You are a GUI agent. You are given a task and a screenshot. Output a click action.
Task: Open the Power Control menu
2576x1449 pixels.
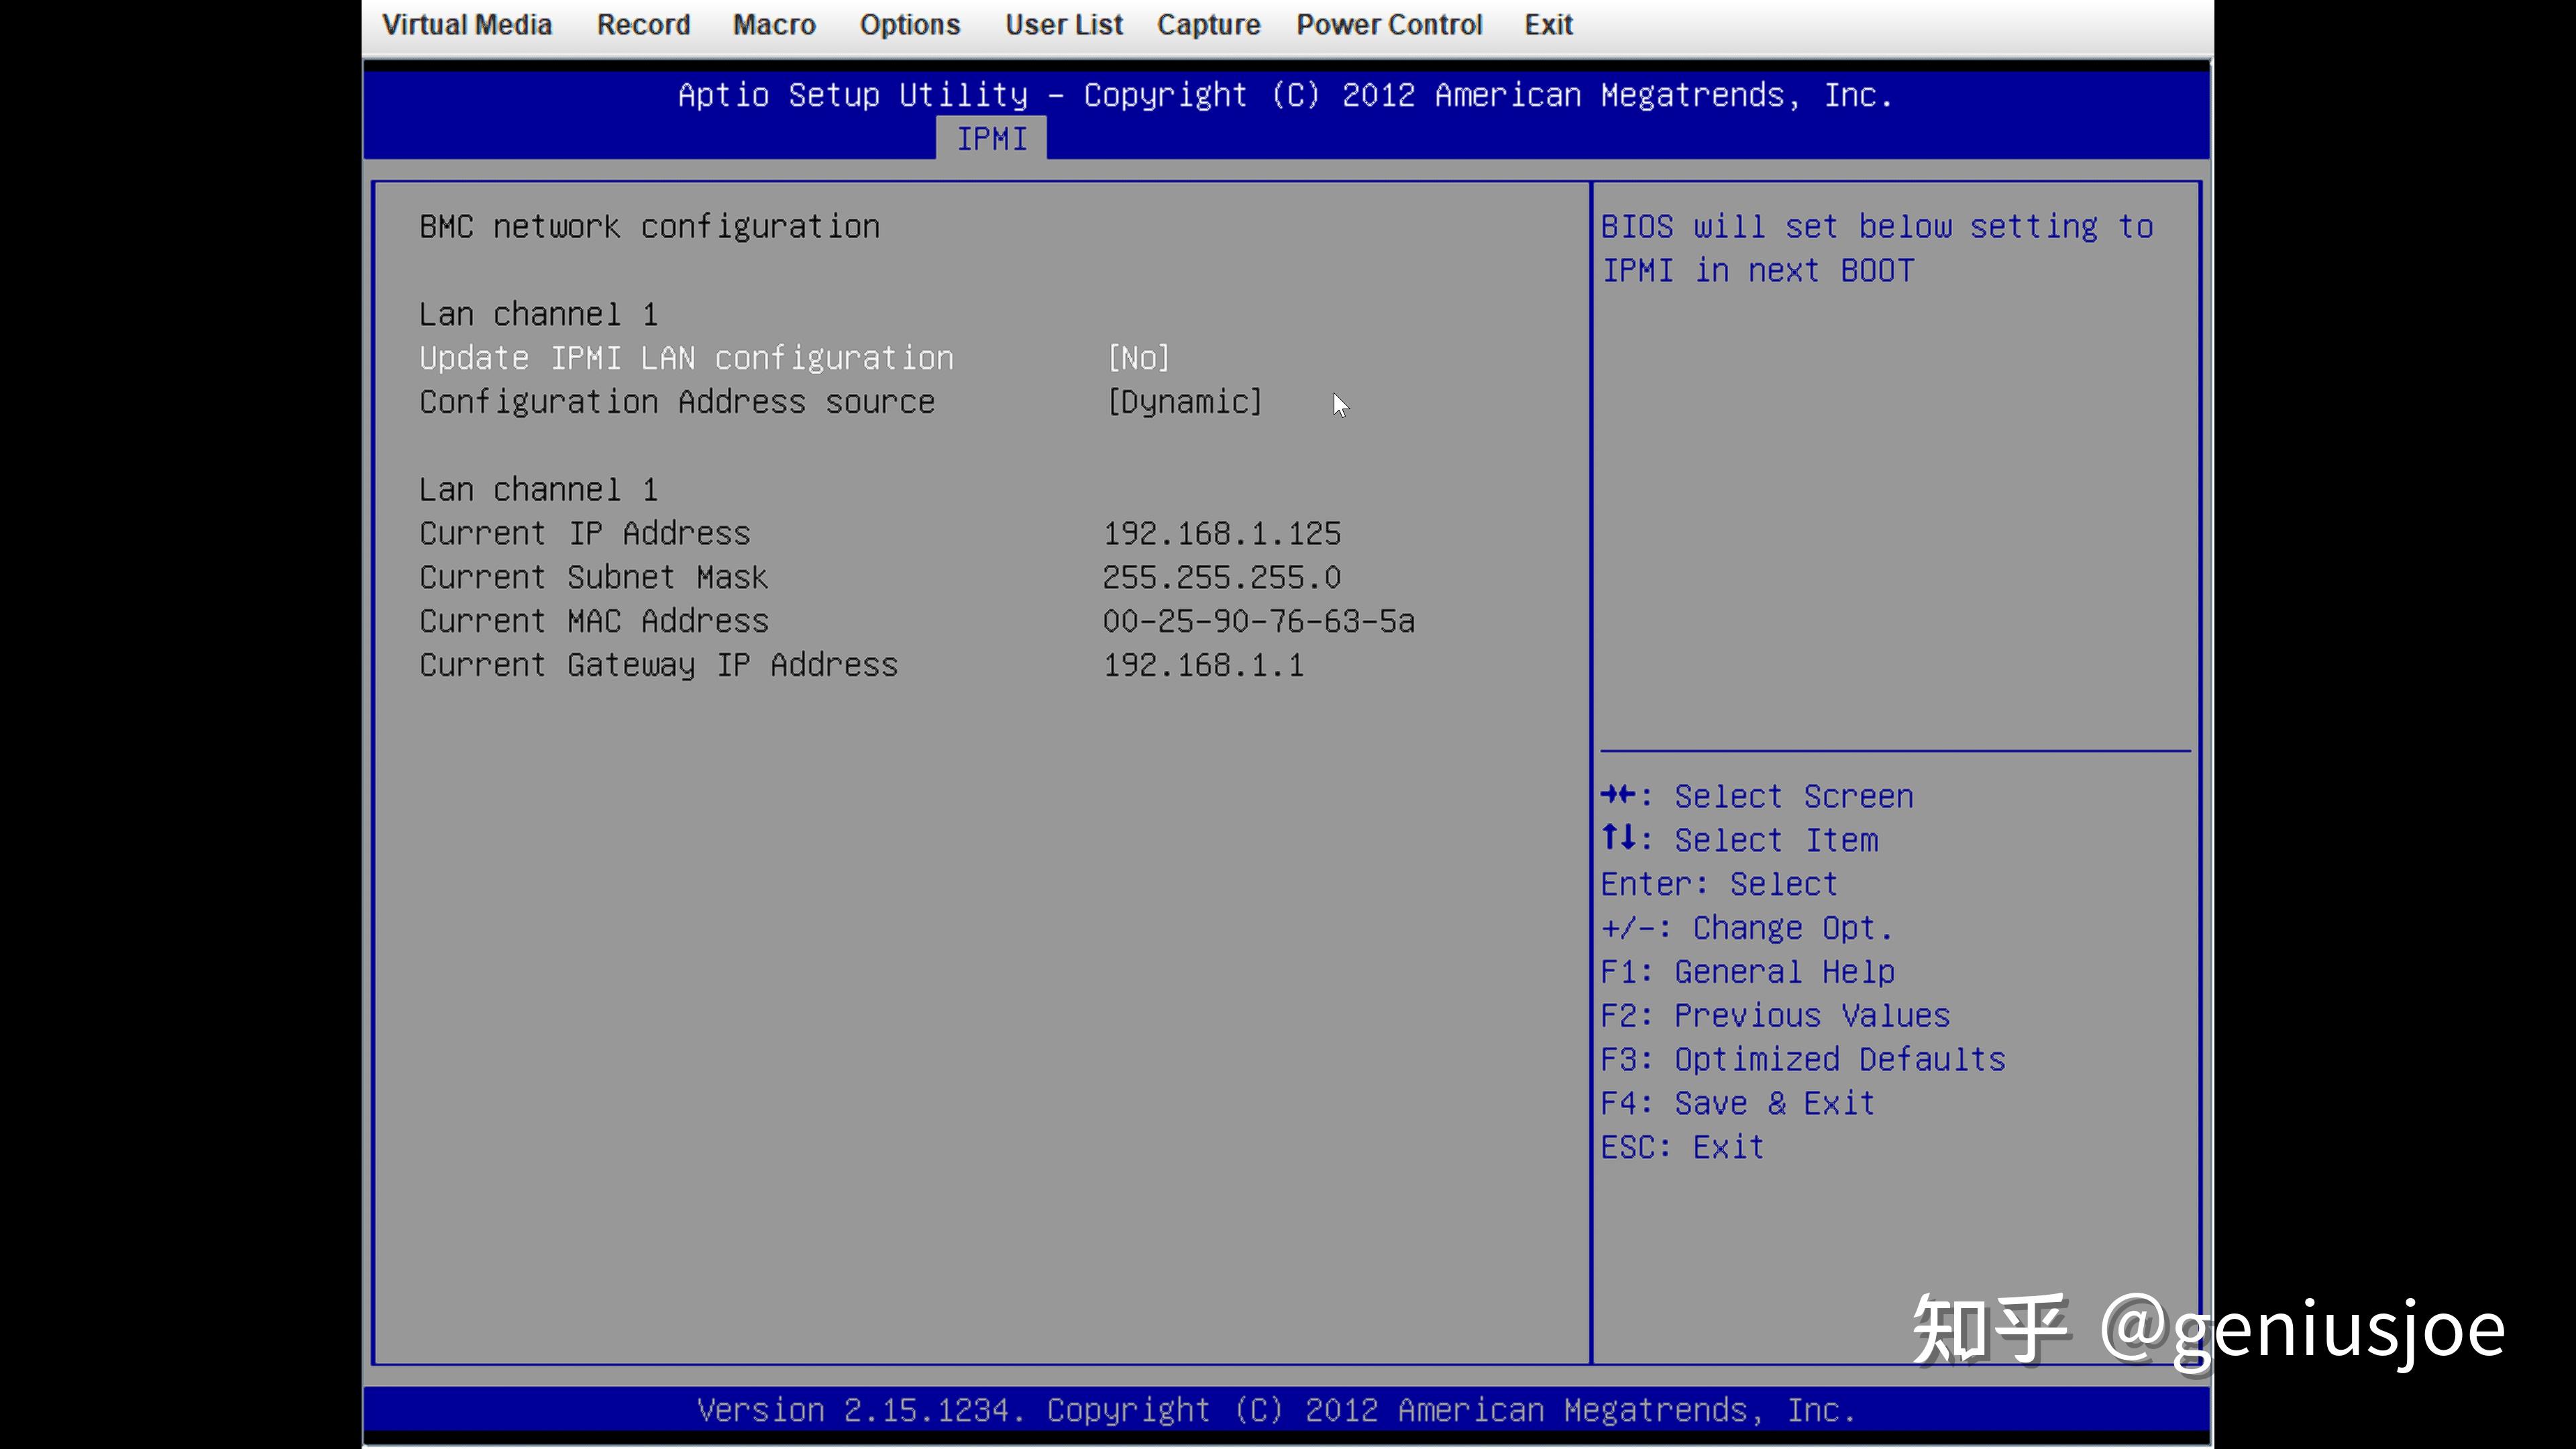(x=1389, y=25)
